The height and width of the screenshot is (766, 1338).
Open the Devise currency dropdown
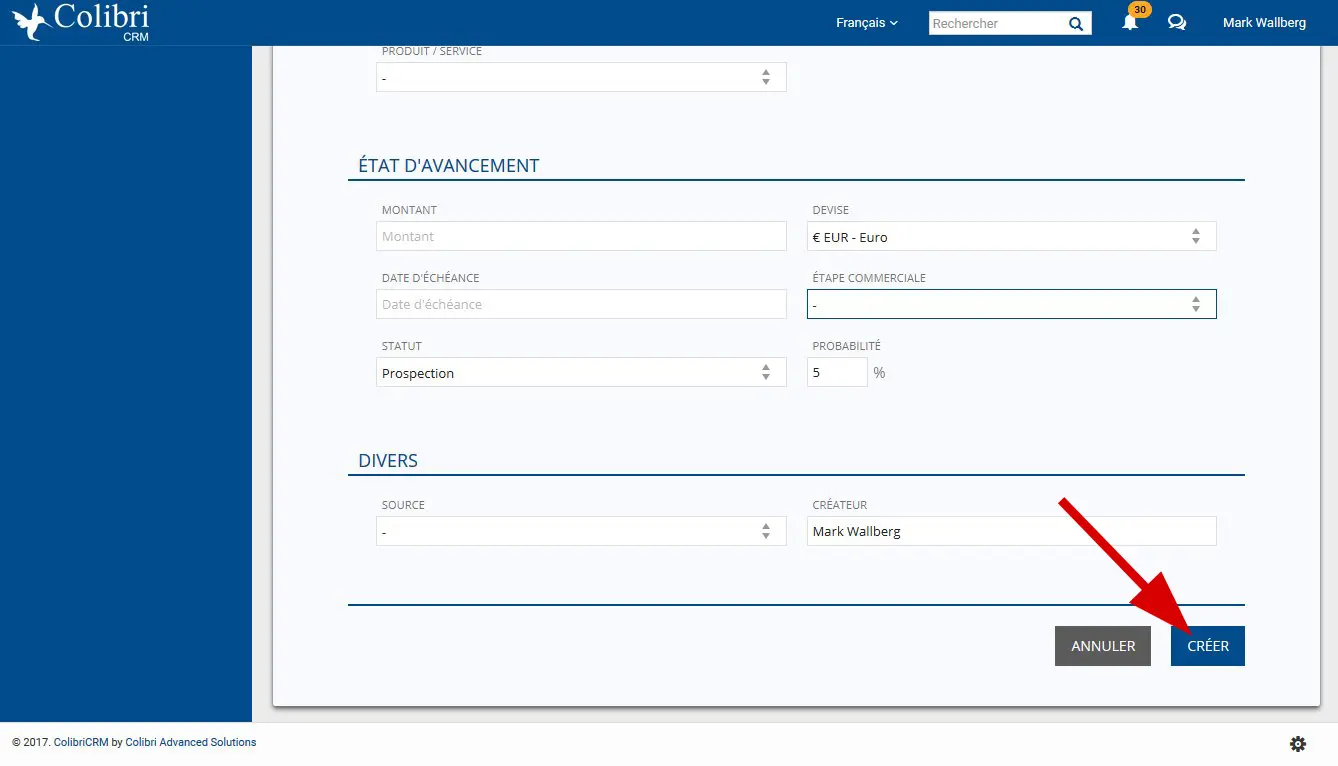click(1011, 237)
